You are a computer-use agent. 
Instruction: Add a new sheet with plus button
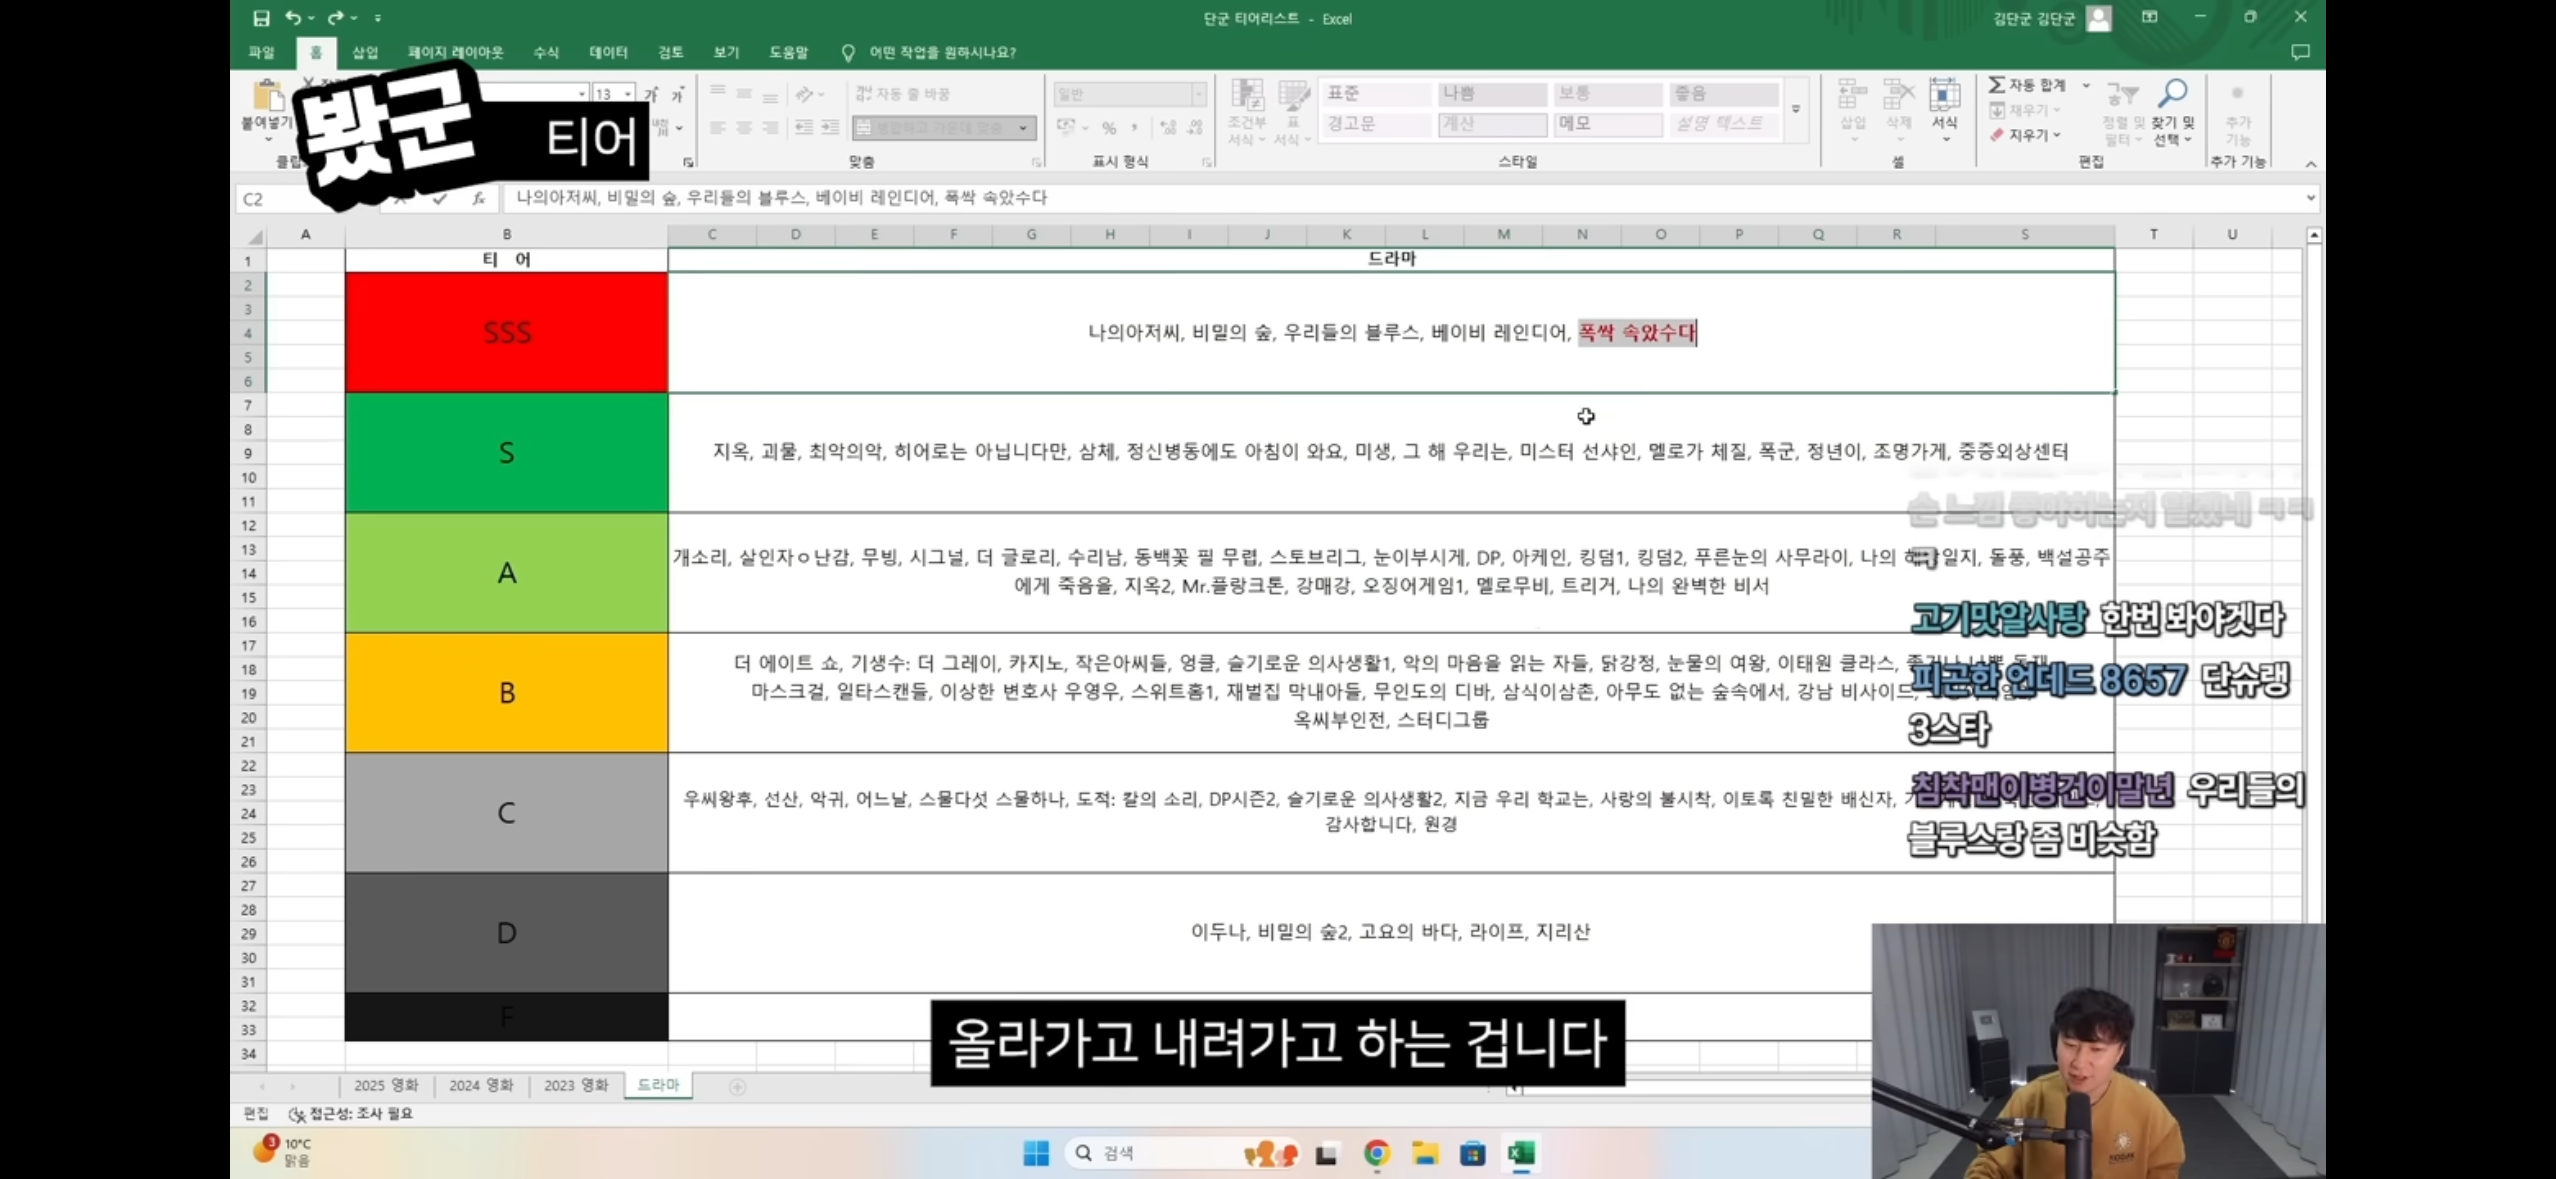click(x=737, y=1087)
